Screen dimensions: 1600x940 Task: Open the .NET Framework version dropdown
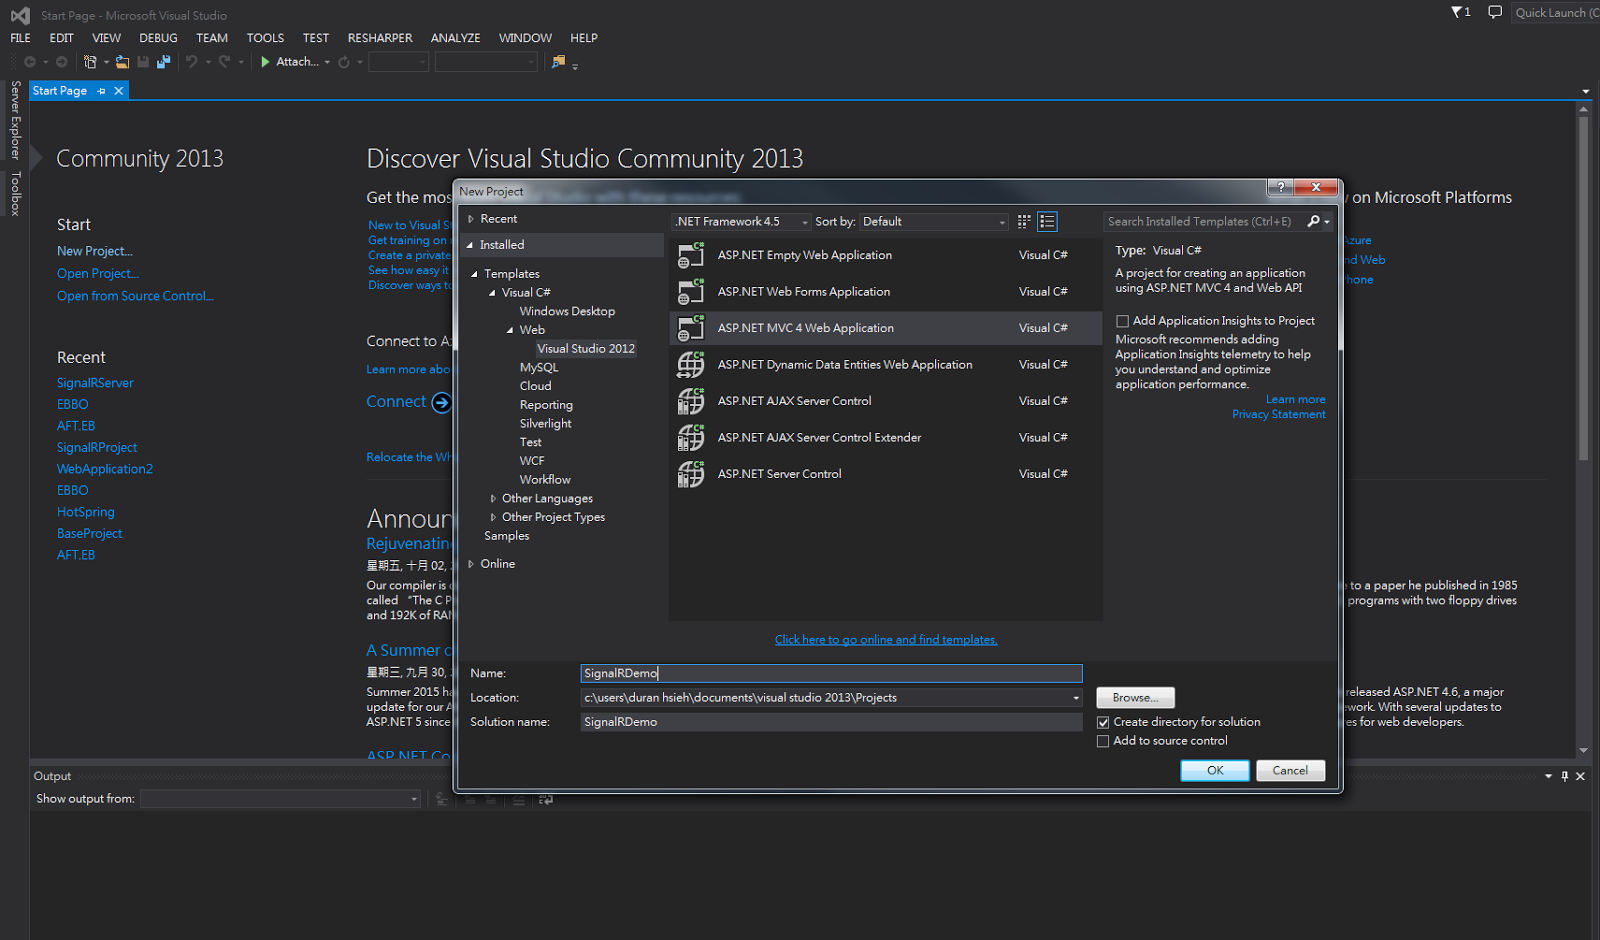[x=741, y=222]
